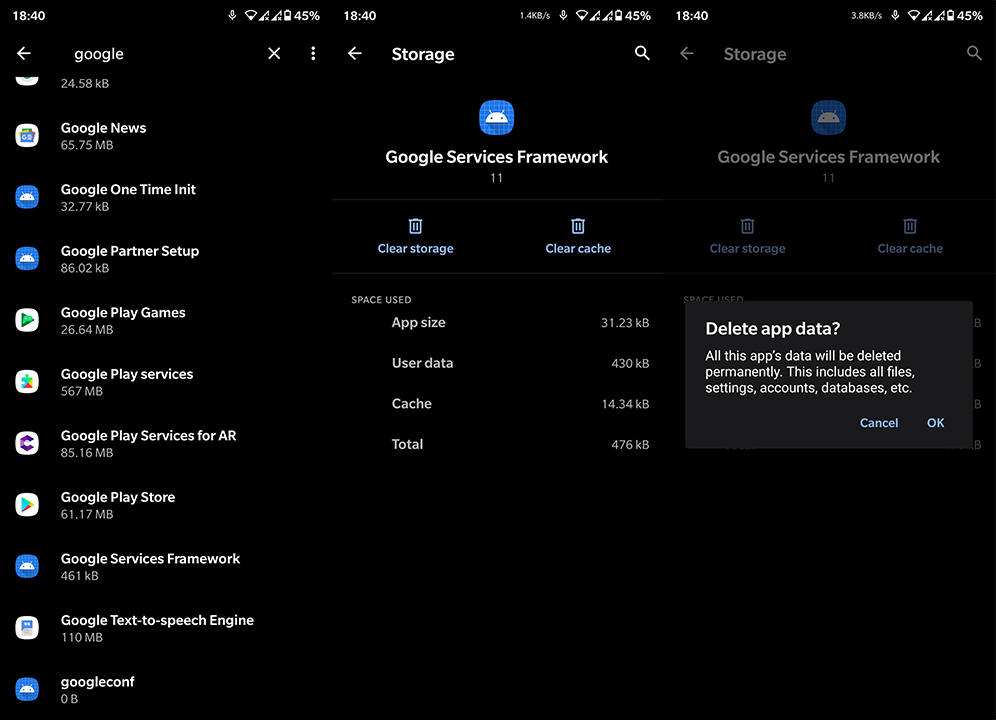The image size is (996, 720).
Task: Open Google Text-to-speech Engine icon
Action: point(27,628)
